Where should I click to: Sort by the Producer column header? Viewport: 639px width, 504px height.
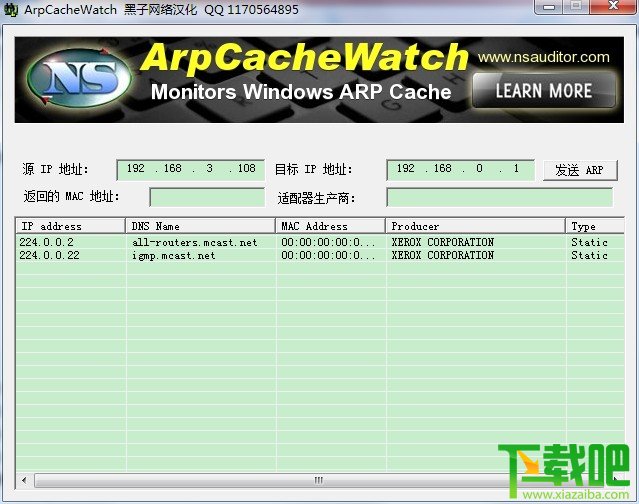click(475, 226)
